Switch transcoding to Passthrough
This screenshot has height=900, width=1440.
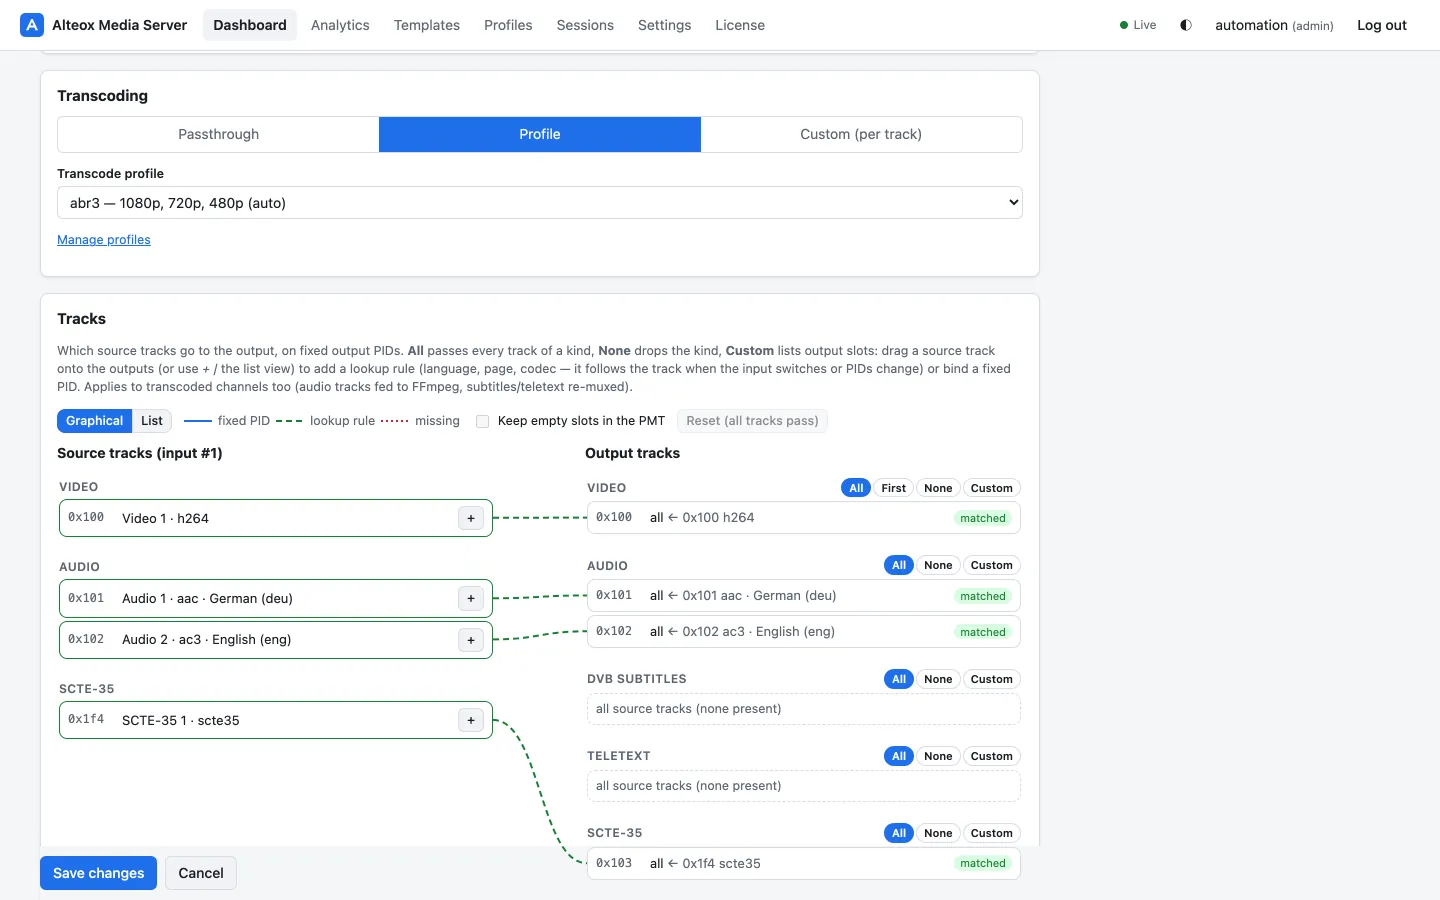tap(218, 134)
